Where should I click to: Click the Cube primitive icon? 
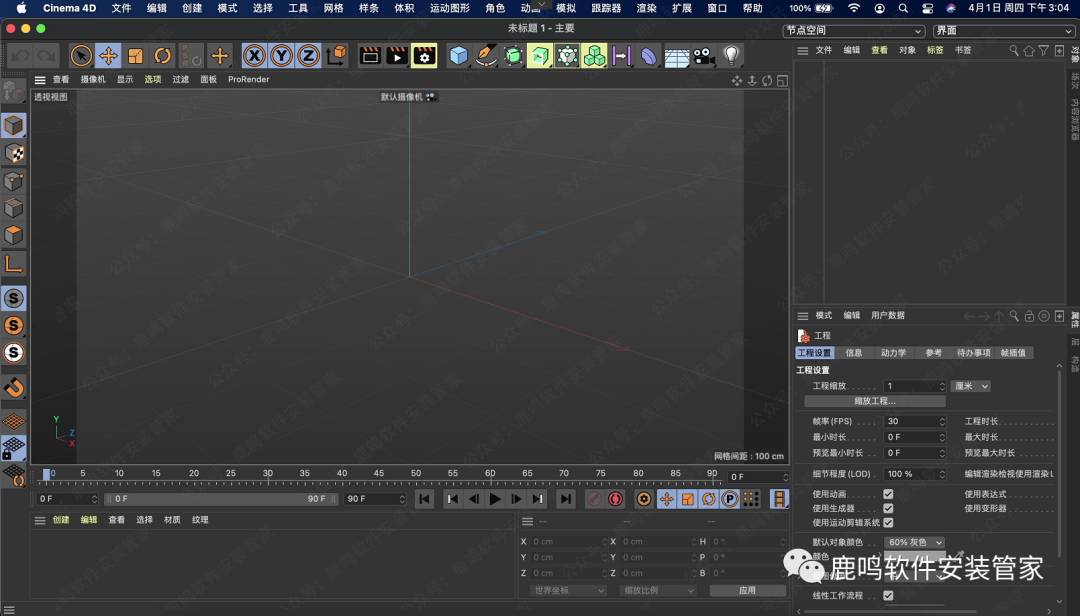[459, 56]
